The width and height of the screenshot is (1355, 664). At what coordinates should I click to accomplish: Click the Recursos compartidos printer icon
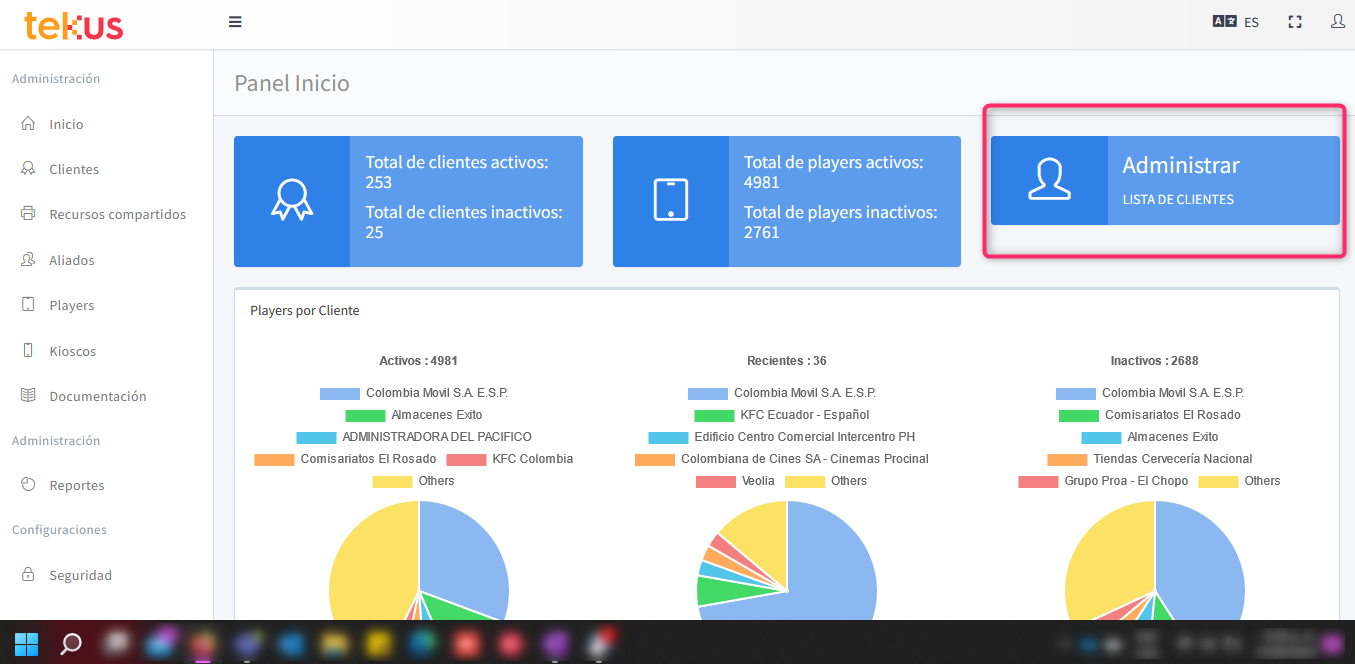(x=28, y=214)
